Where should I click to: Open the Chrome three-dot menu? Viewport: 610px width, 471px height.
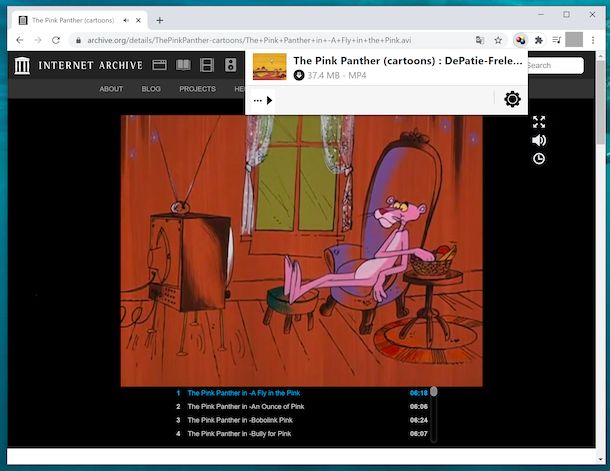[593, 40]
